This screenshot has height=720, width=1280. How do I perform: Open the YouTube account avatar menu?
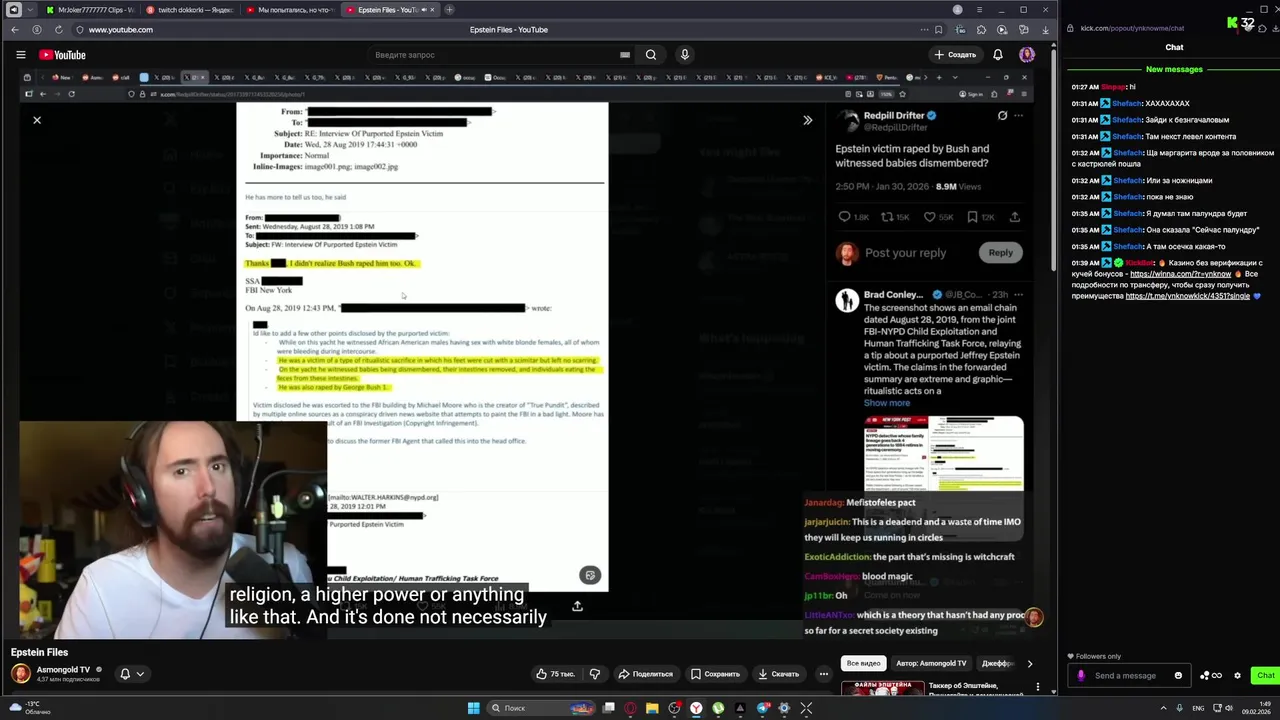click(x=1027, y=55)
